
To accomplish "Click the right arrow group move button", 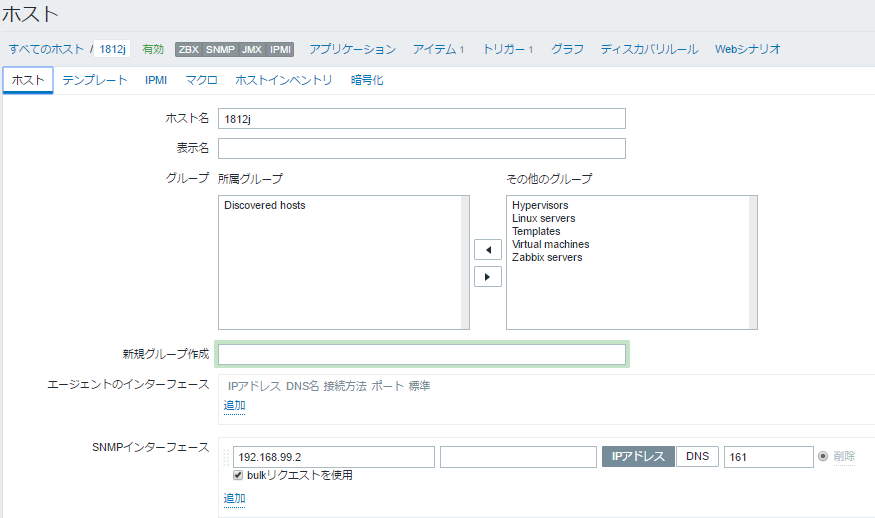I will click(x=488, y=276).
